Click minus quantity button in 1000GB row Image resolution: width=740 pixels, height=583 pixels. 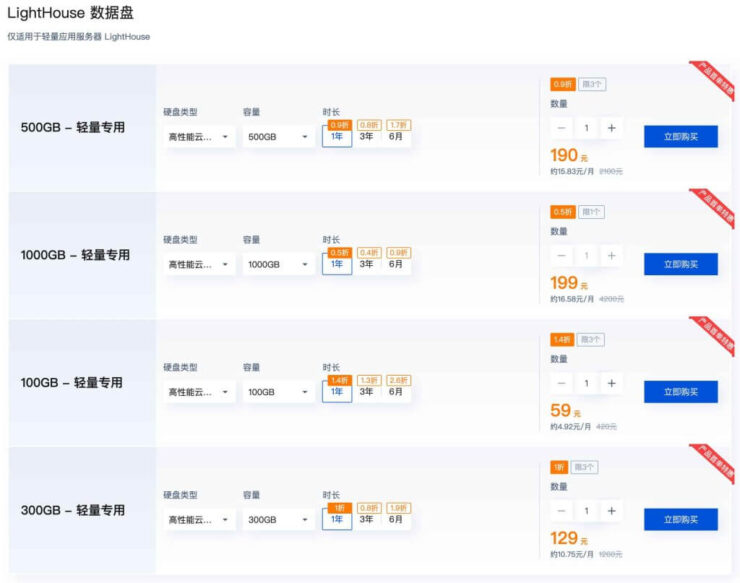[x=562, y=255]
